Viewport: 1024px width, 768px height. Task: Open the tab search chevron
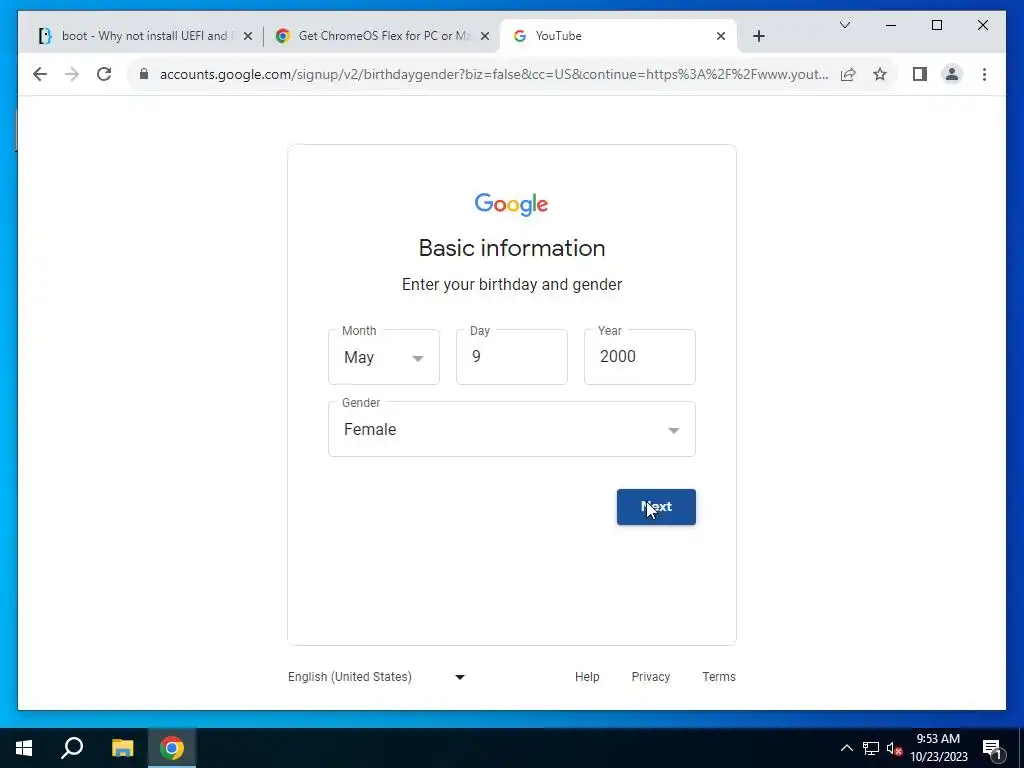[x=845, y=25]
